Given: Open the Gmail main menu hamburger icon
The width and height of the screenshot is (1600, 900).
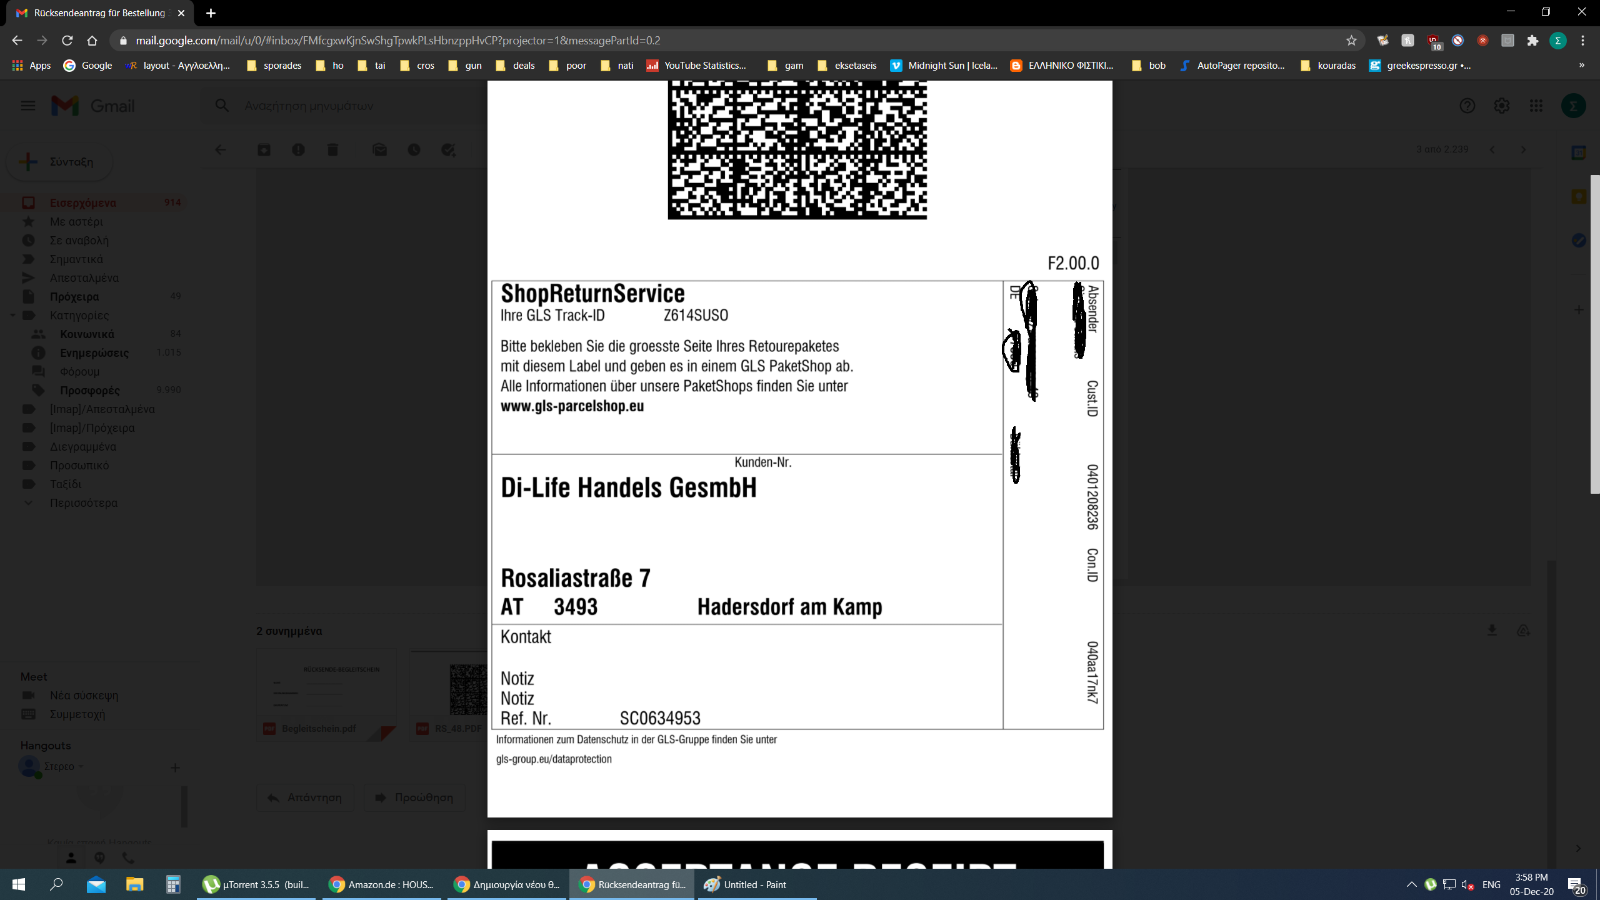Looking at the screenshot, I should [28, 105].
